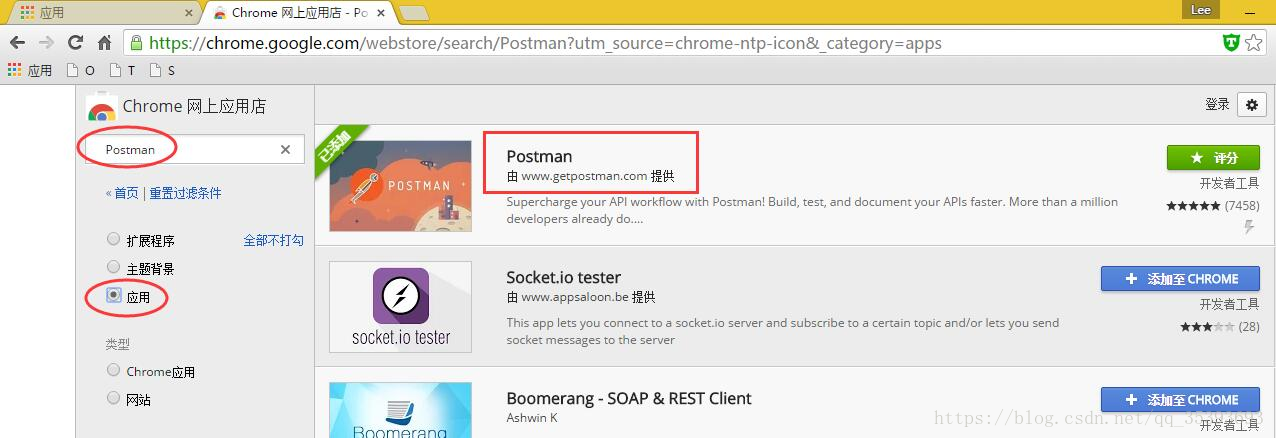Viewport: 1276px width, 438px height.
Task: Reload the page with refresh icon
Action: click(75, 43)
